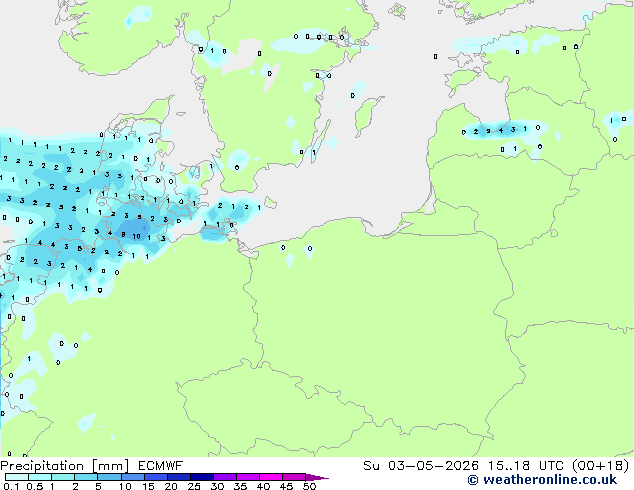Click the 35–40 mm violet legend swatch
Viewport: 634px width, 490px height.
(247, 477)
